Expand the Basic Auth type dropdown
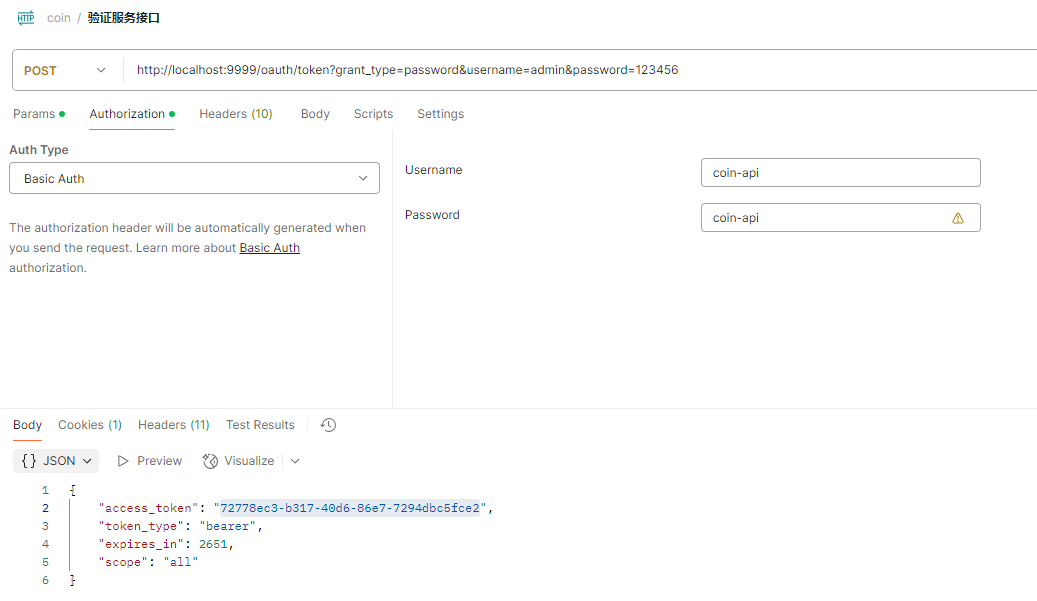Viewport: 1037px width, 601px height. pyautogui.click(x=194, y=179)
